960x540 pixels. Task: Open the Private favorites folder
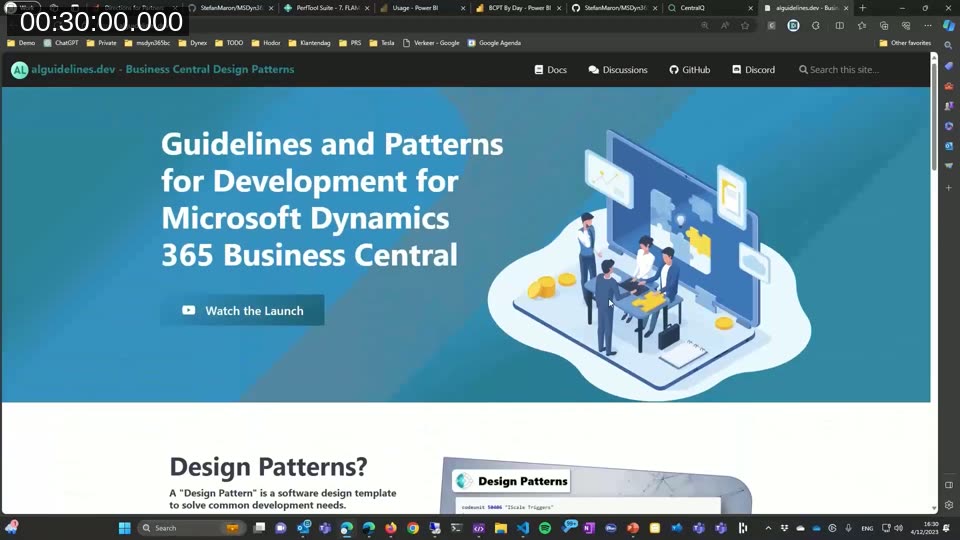pos(102,43)
